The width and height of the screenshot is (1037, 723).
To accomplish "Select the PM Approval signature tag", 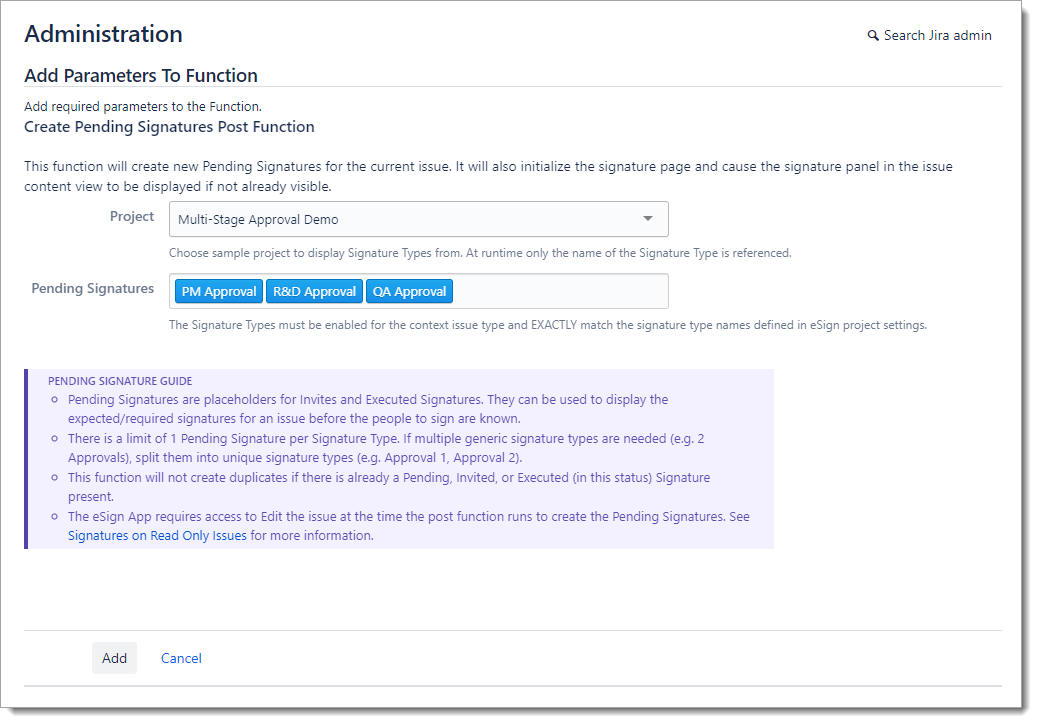I will [219, 291].
